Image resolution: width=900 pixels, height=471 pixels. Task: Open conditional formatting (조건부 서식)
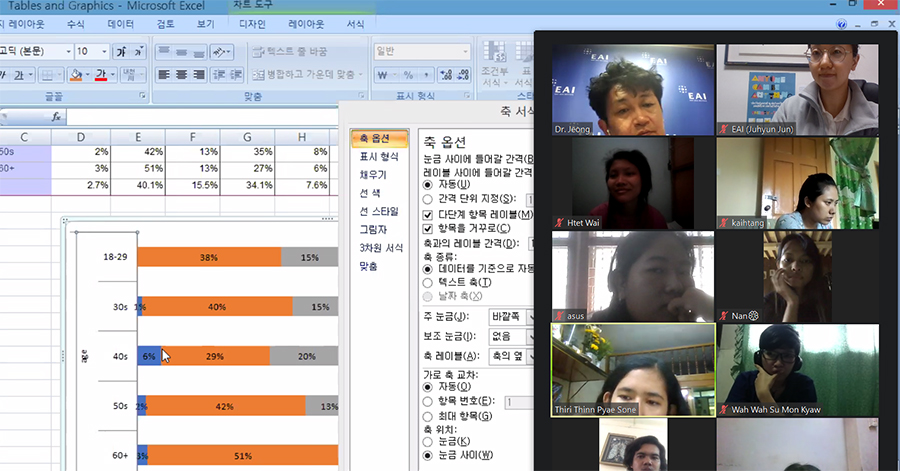tap(494, 64)
